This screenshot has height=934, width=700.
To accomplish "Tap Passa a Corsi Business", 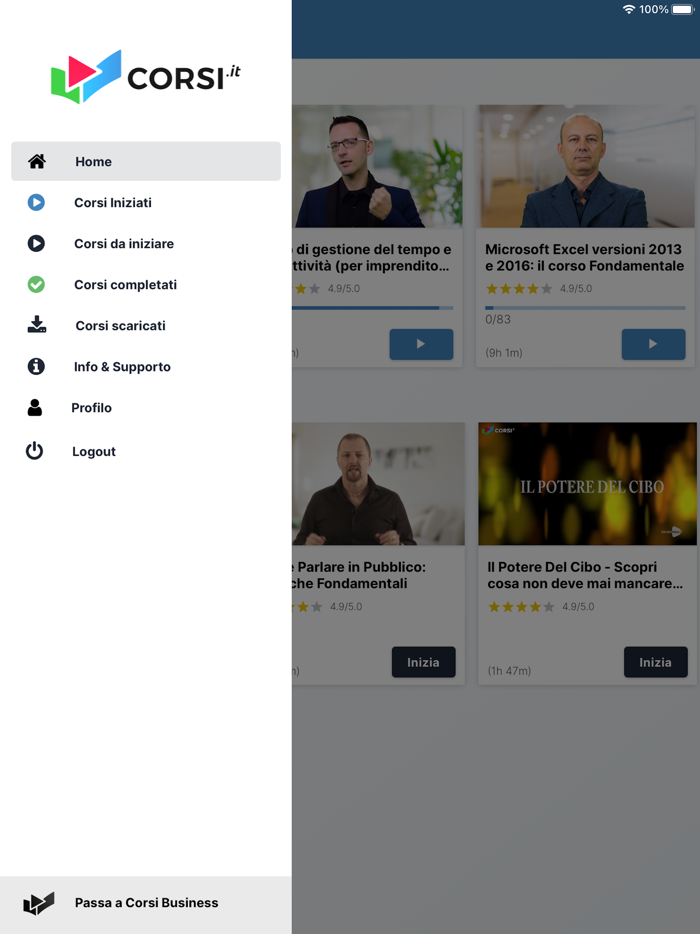I will click(146, 903).
